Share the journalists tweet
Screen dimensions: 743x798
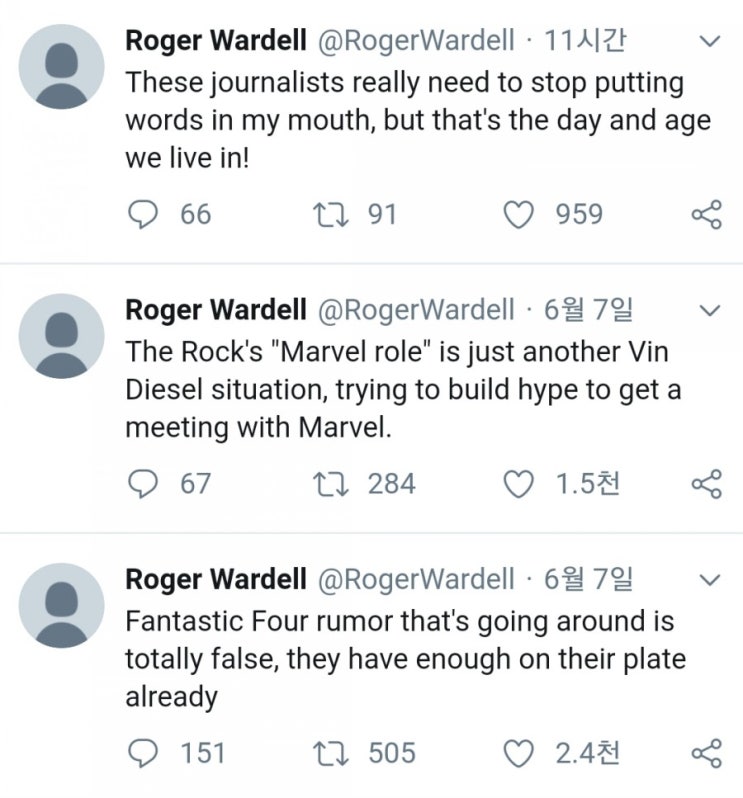(x=707, y=214)
